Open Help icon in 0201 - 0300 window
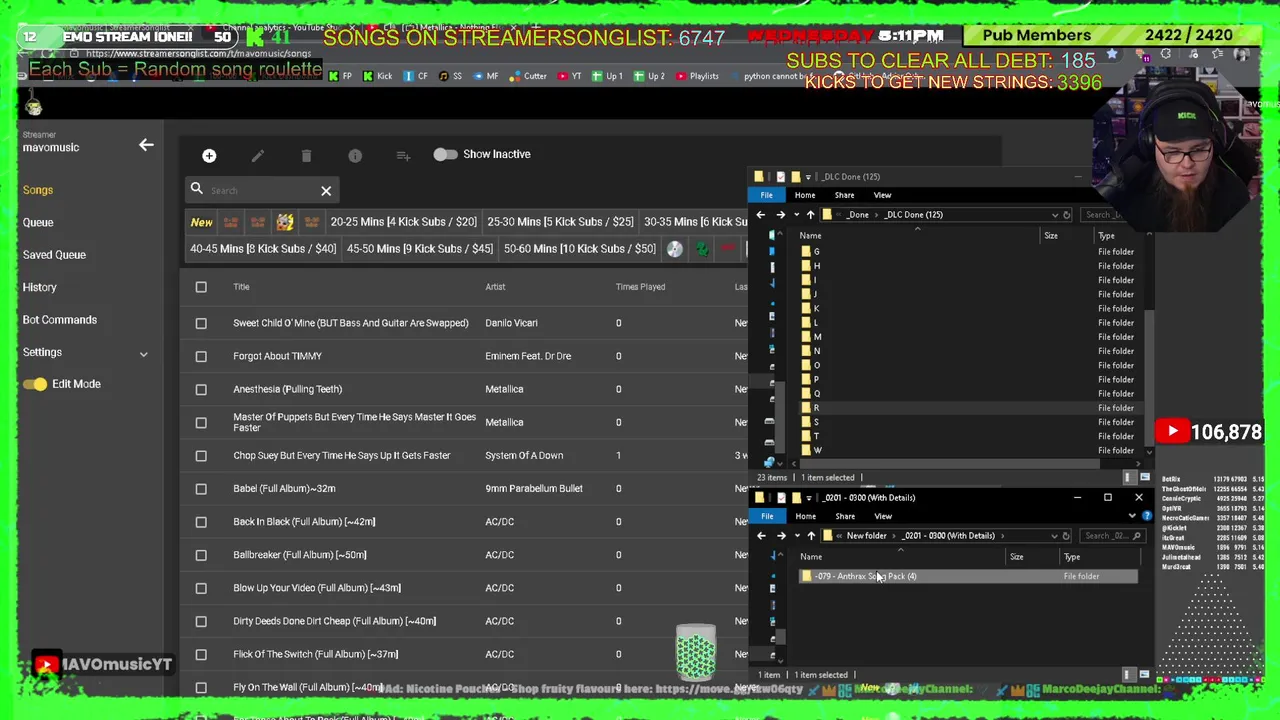The width and height of the screenshot is (1280, 720). (x=1146, y=516)
